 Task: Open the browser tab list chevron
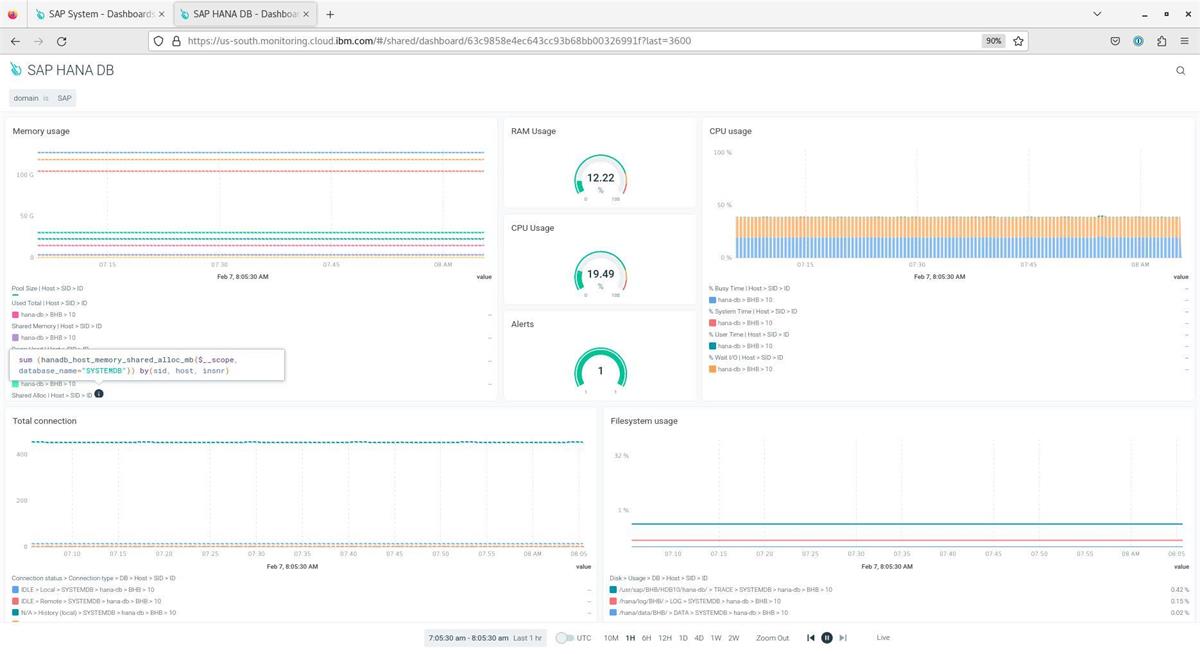[1097, 14]
